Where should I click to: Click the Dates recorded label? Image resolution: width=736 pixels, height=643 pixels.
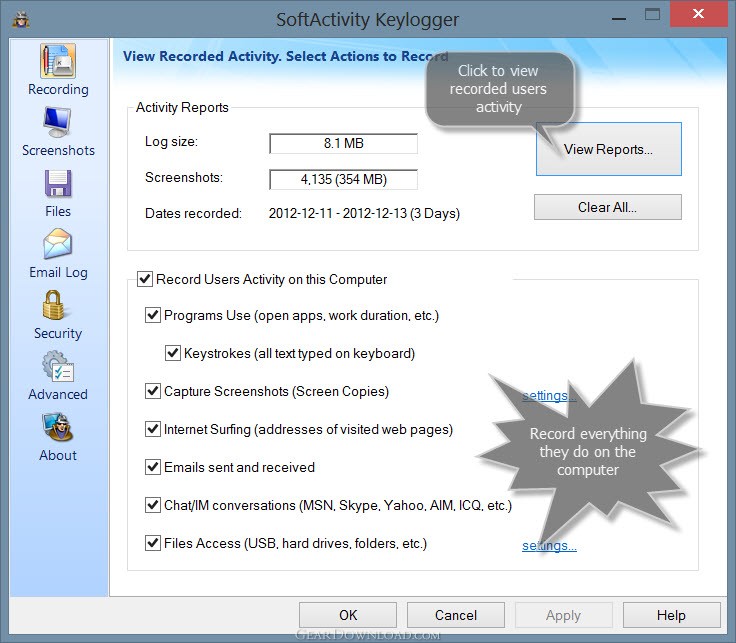pyautogui.click(x=193, y=213)
